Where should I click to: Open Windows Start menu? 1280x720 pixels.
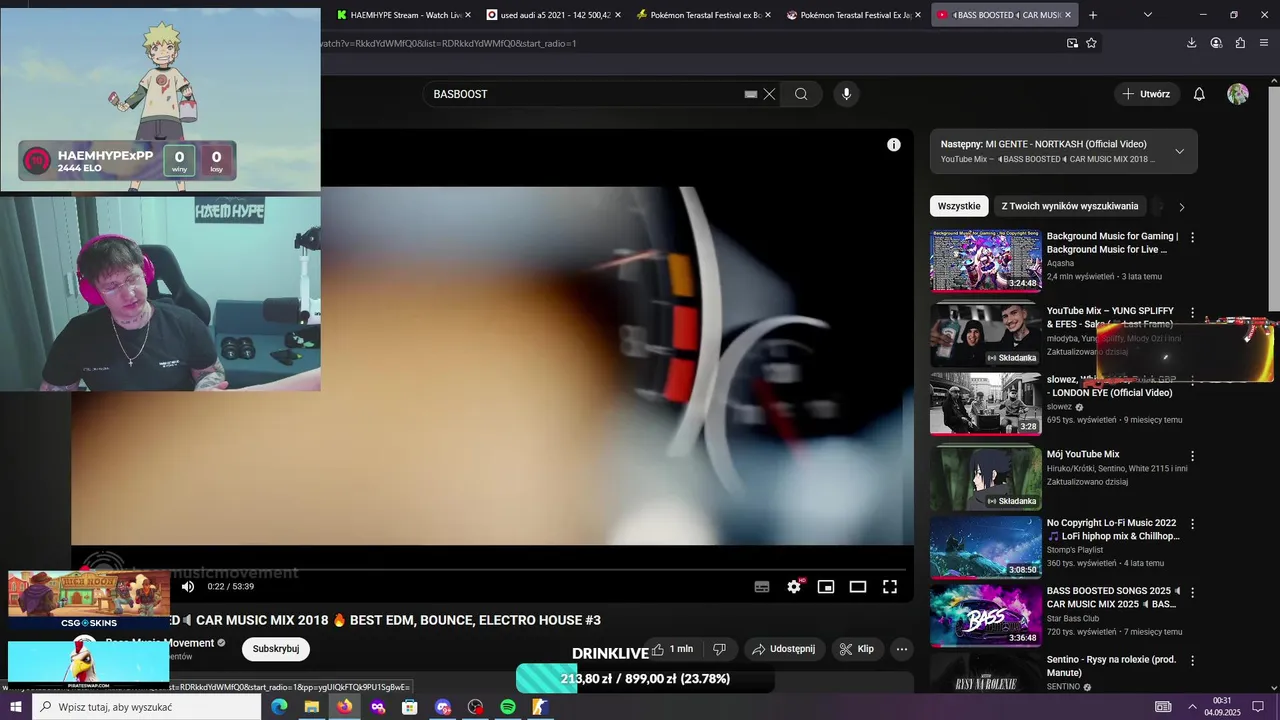click(x=15, y=707)
